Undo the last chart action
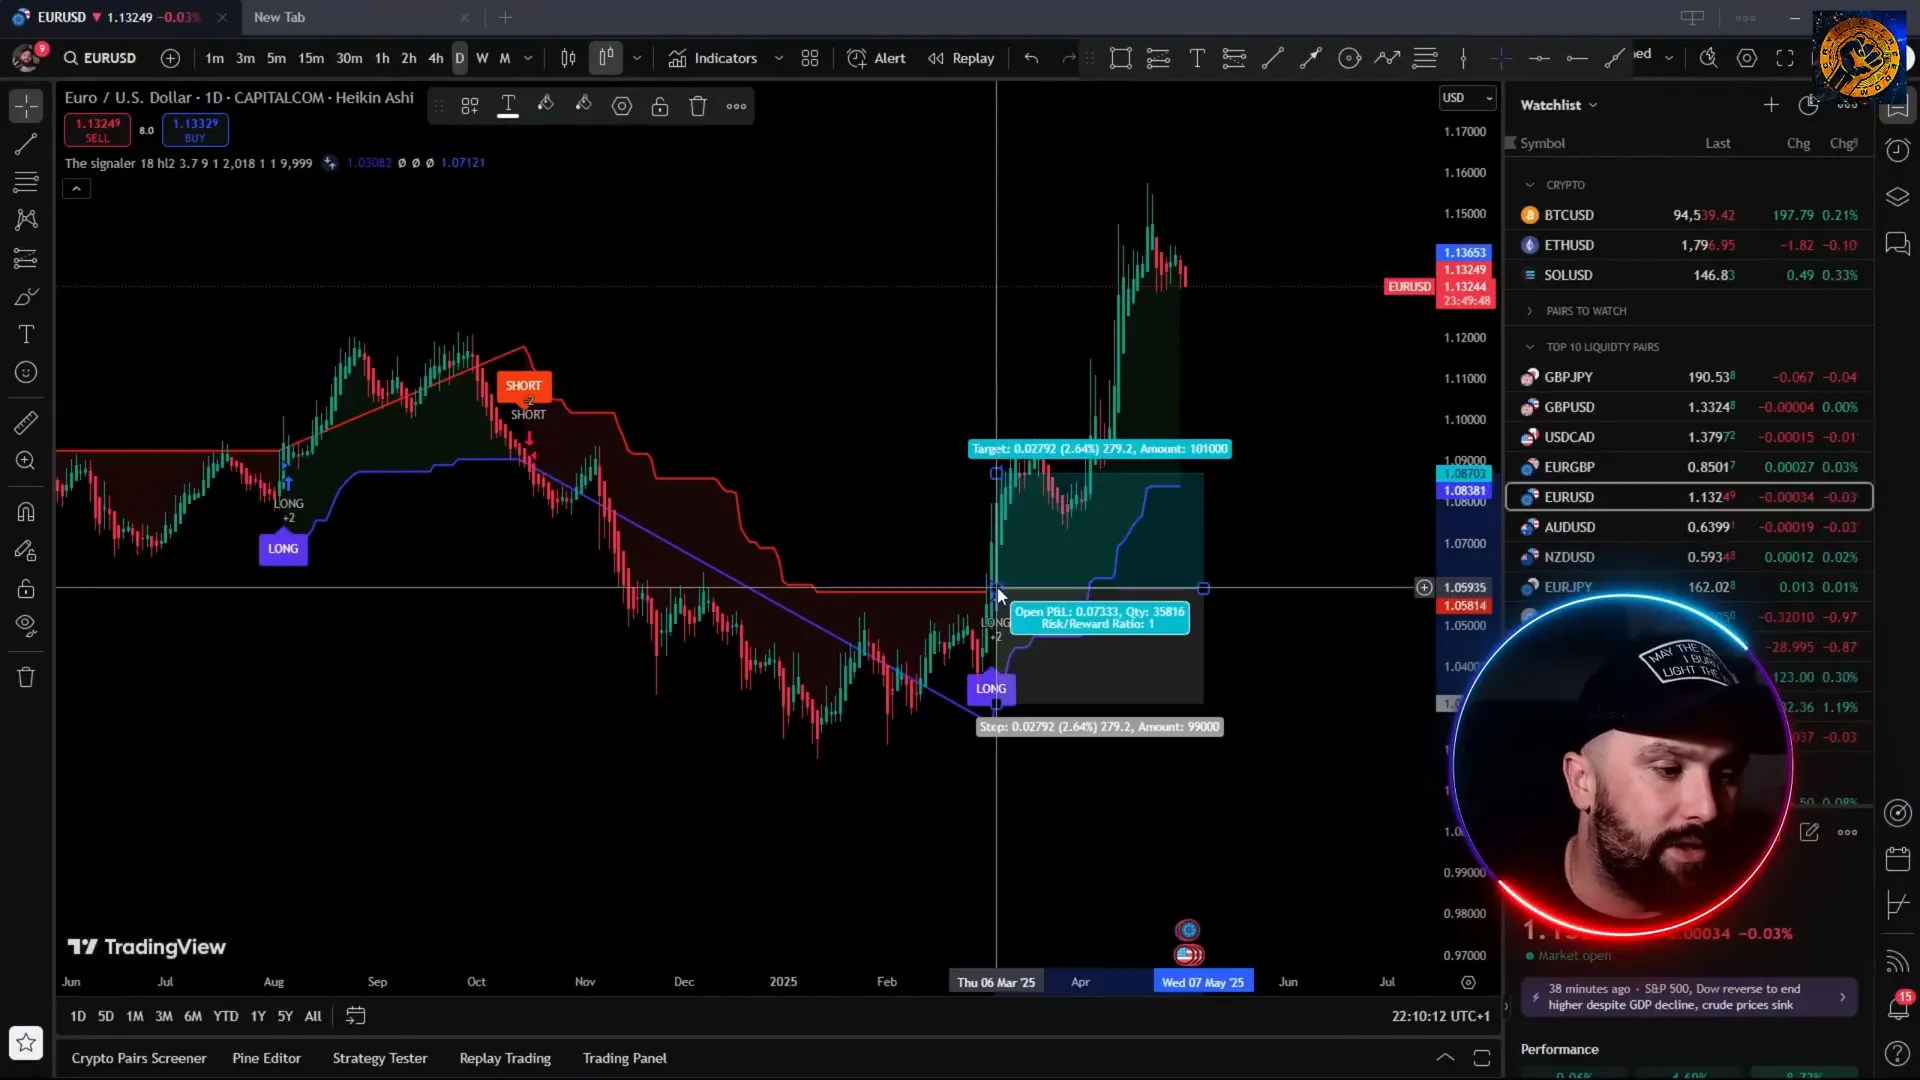1920x1080 pixels. pos(1031,58)
